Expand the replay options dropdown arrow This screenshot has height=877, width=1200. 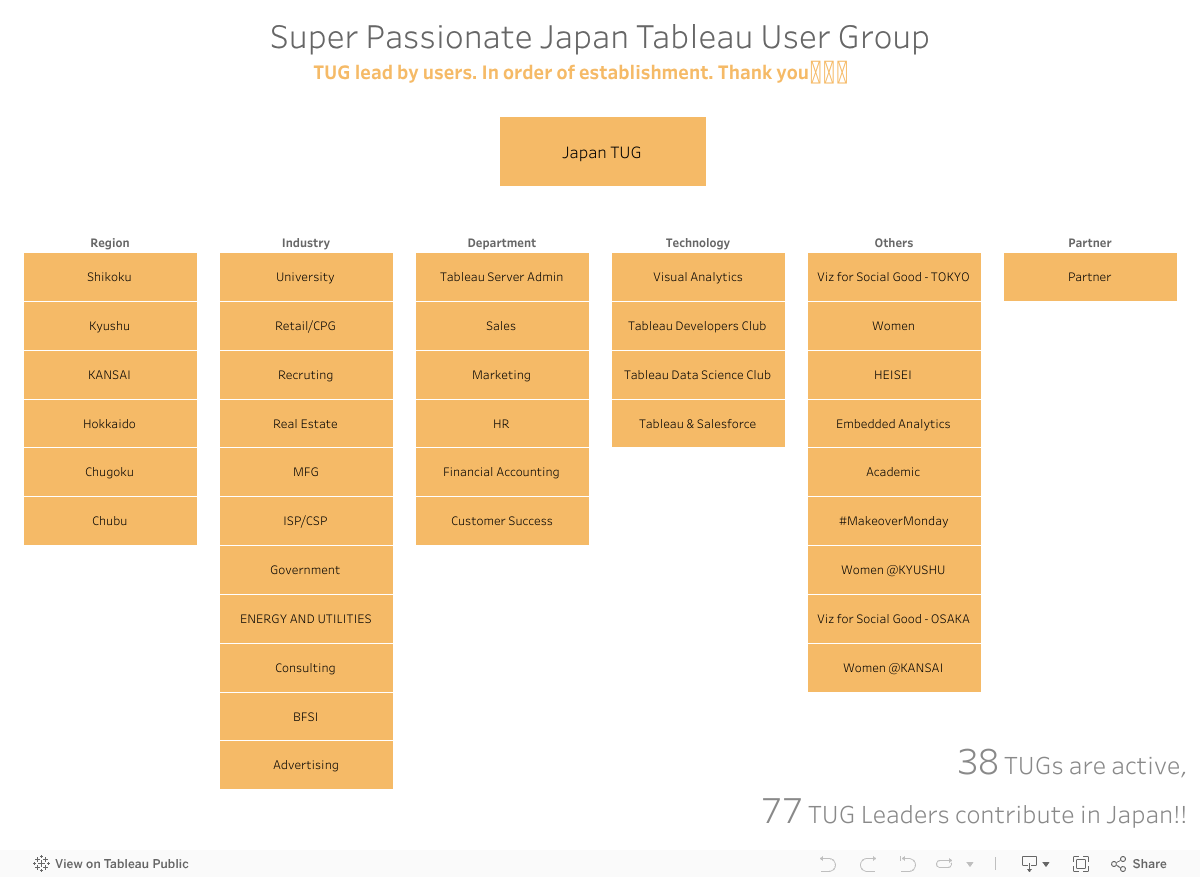(x=970, y=864)
